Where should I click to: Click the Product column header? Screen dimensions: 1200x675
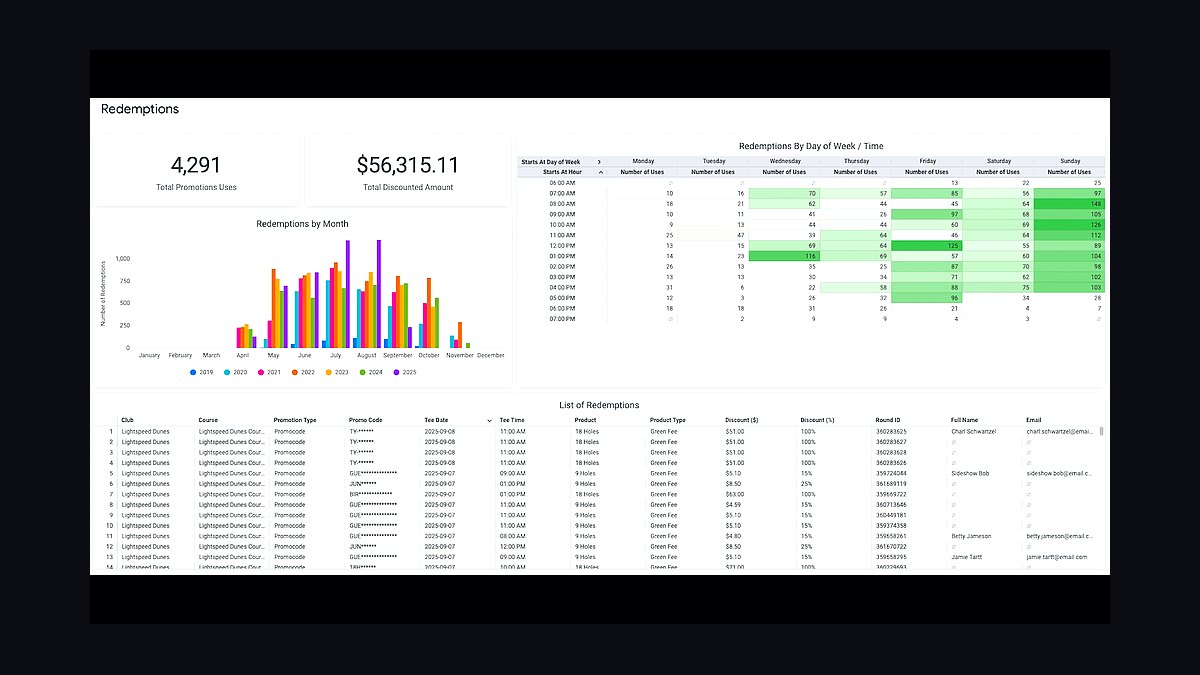(586, 420)
